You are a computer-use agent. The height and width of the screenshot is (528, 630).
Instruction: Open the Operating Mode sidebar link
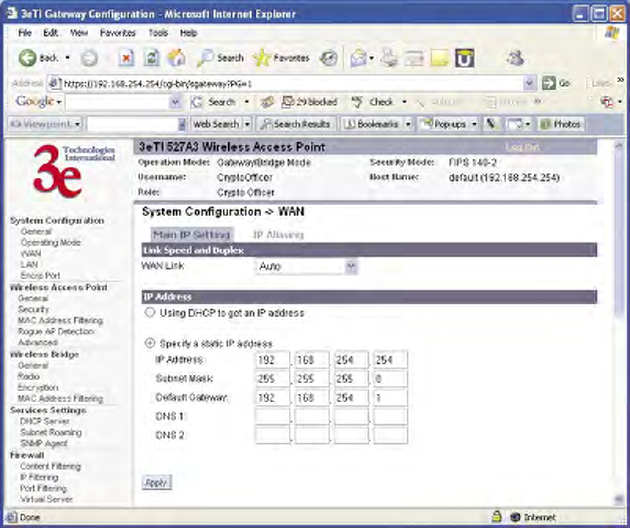51,243
